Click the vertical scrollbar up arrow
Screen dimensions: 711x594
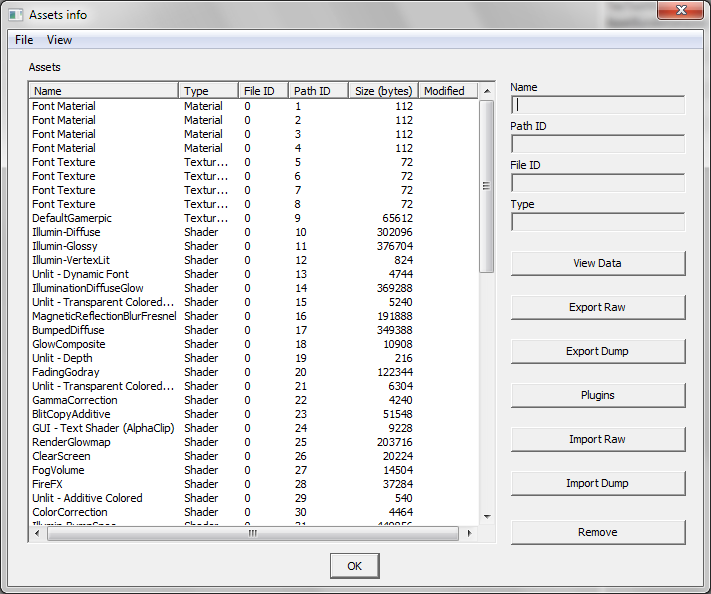click(x=487, y=92)
